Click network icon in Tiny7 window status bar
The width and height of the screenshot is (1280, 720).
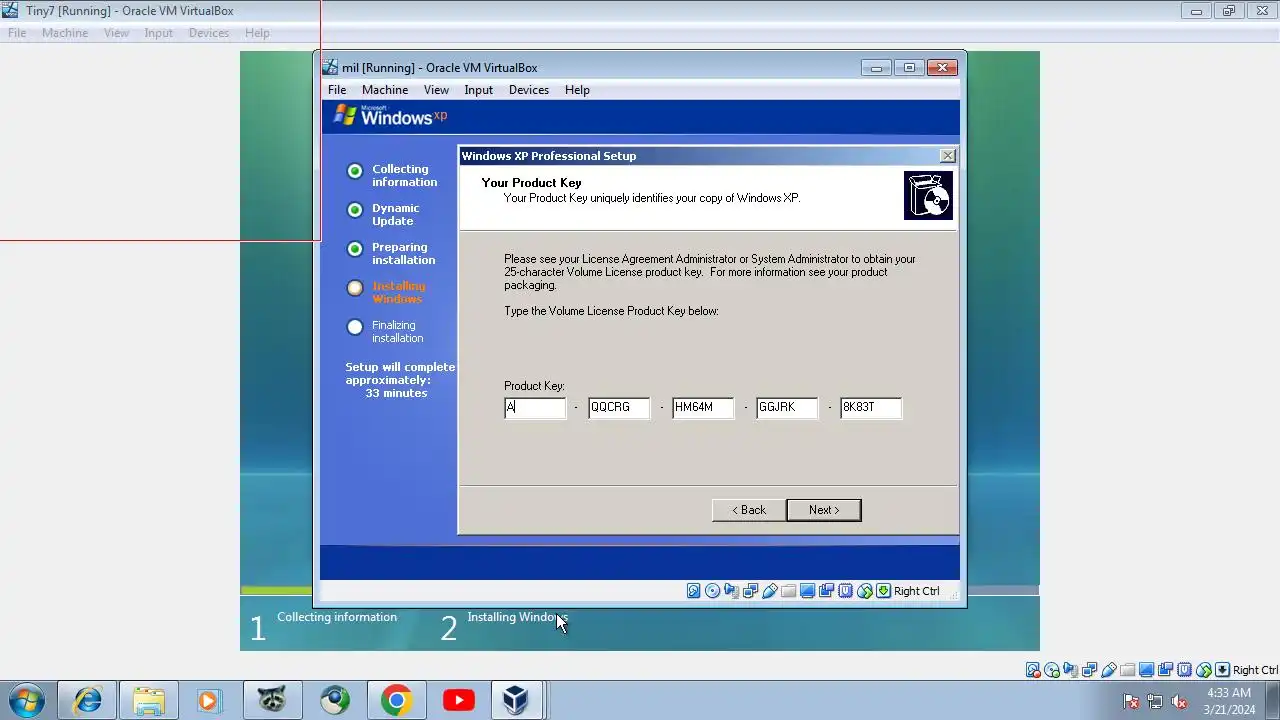[x=1090, y=670]
